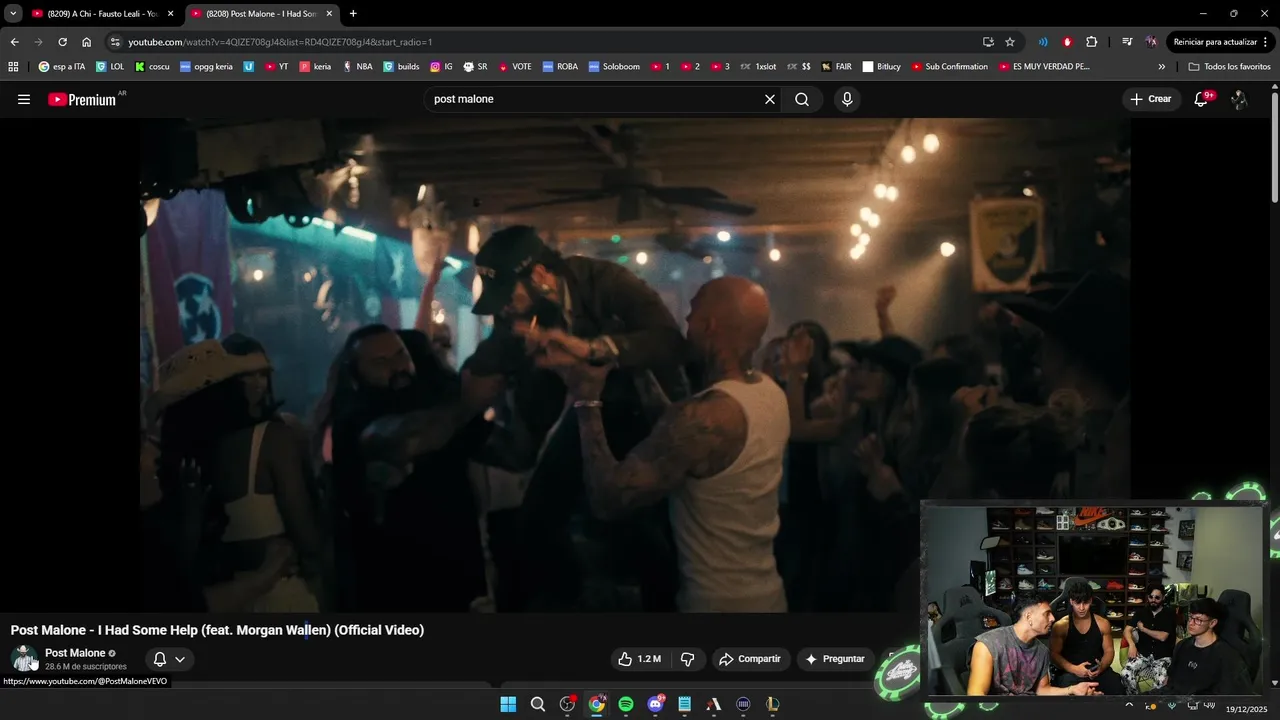Screen dimensions: 1280x720
Task: Open Discord from the taskbar
Action: pos(656,704)
